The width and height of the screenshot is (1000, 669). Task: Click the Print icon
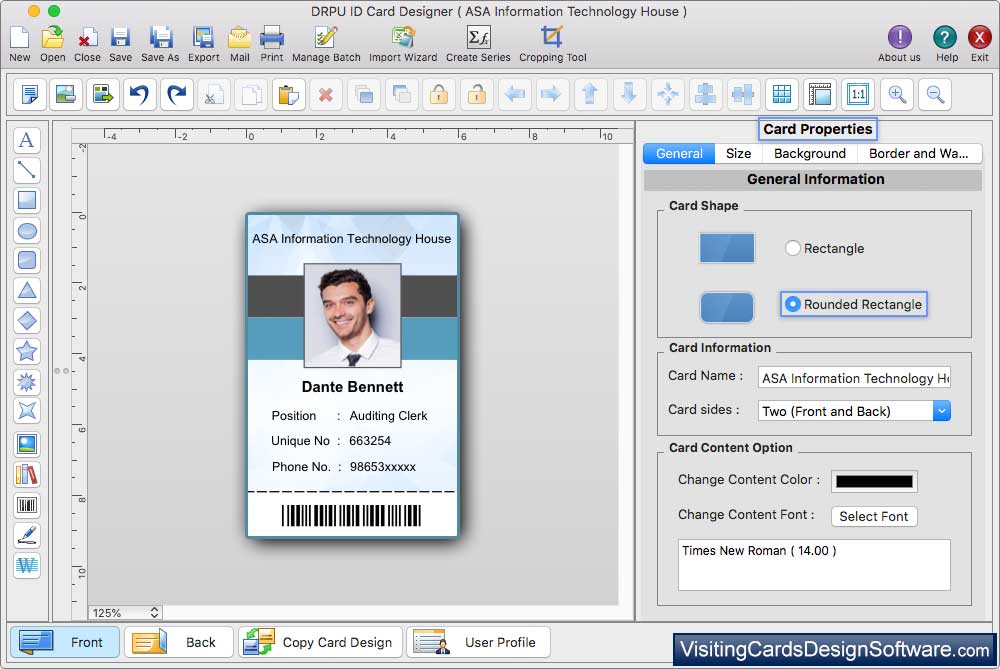272,43
